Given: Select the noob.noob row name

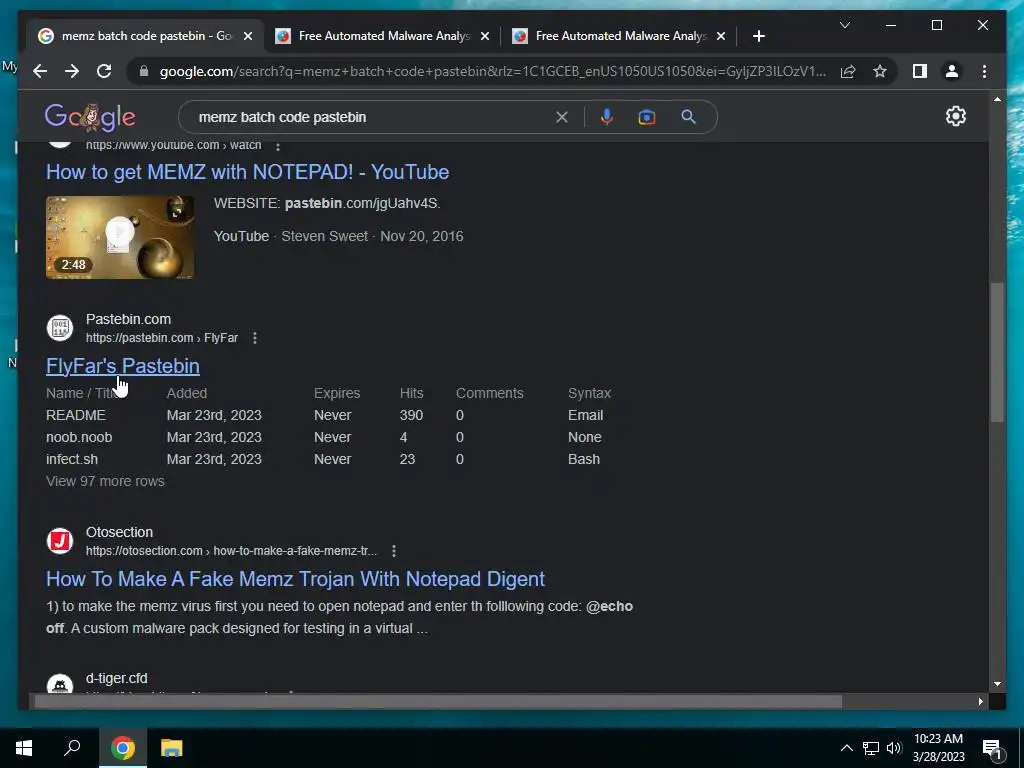Looking at the screenshot, I should [x=79, y=438].
